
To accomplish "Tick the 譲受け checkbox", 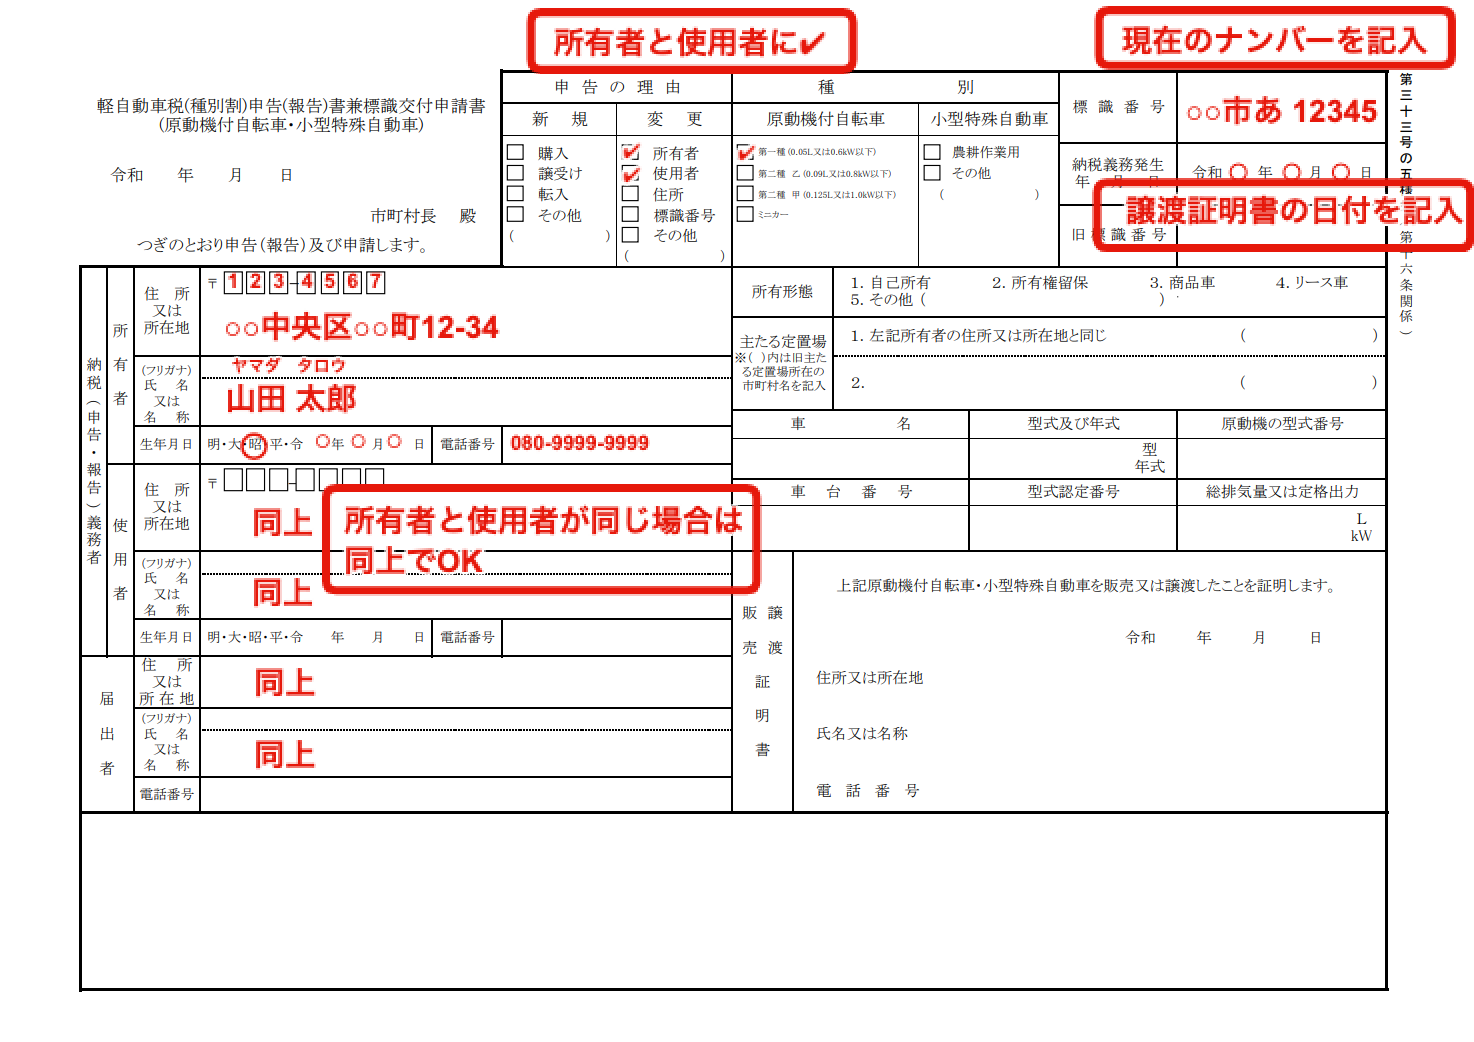I will 516,173.
